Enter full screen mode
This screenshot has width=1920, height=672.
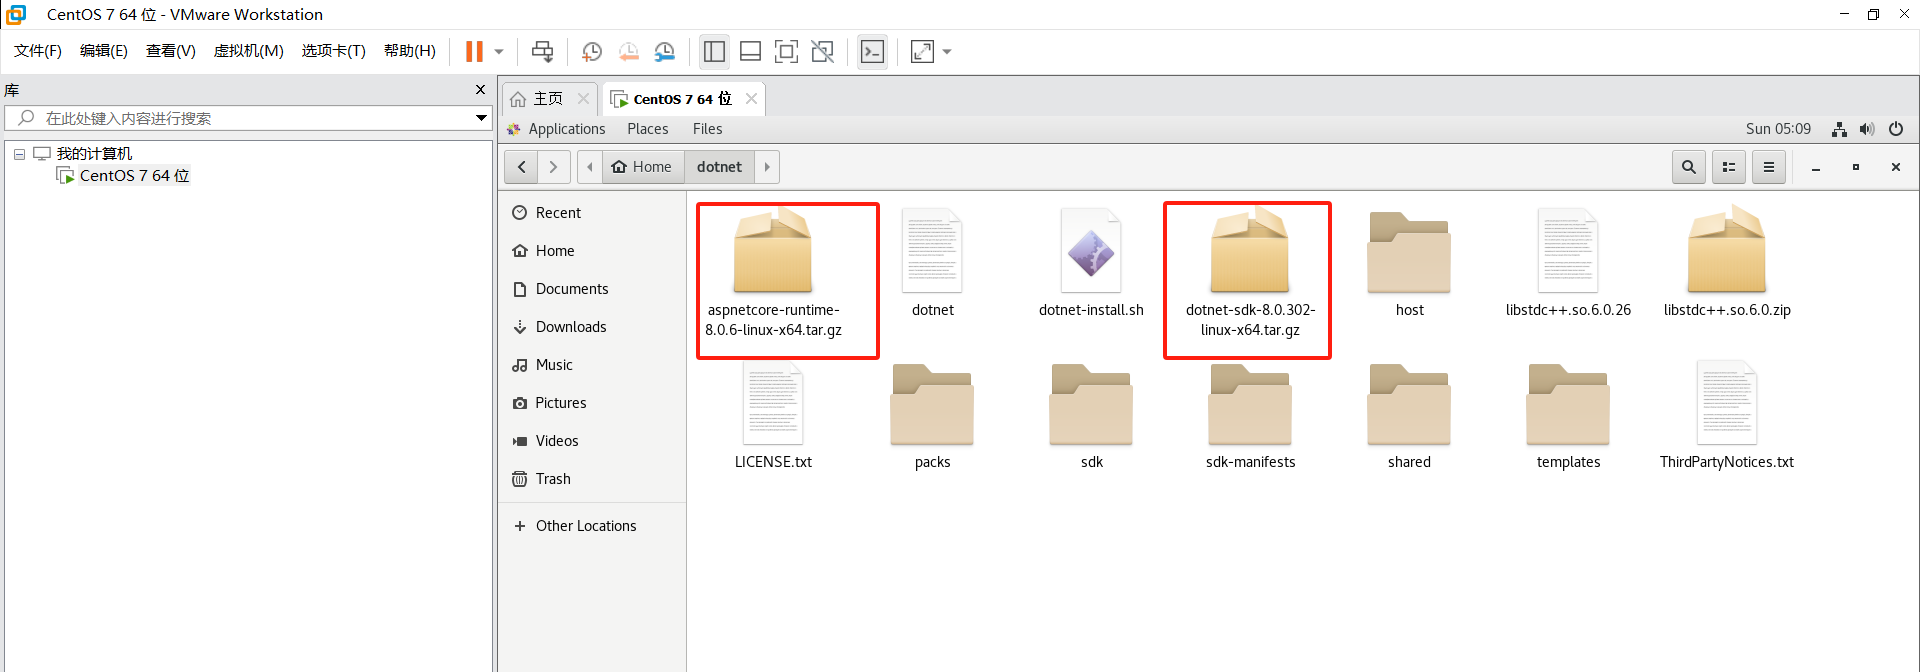pos(787,51)
